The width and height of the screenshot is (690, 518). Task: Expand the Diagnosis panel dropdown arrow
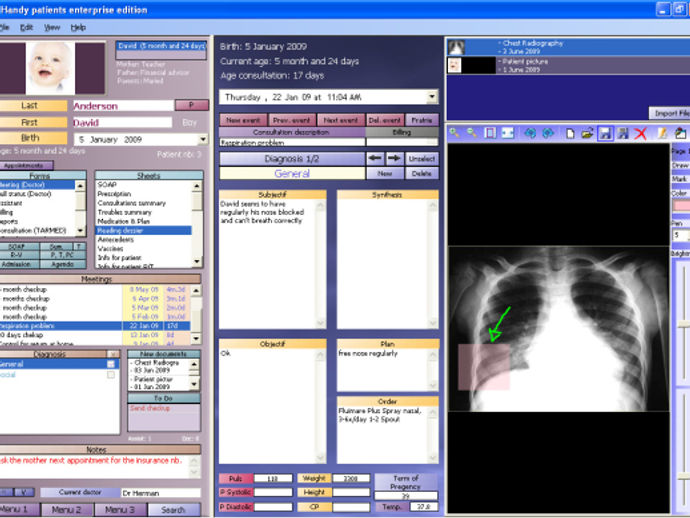(113, 354)
